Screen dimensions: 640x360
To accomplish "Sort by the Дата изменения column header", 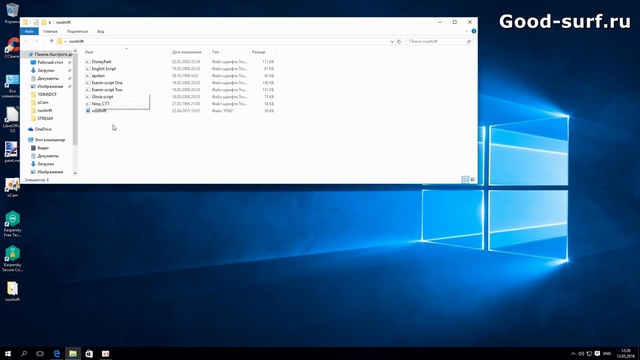I will (x=187, y=52).
